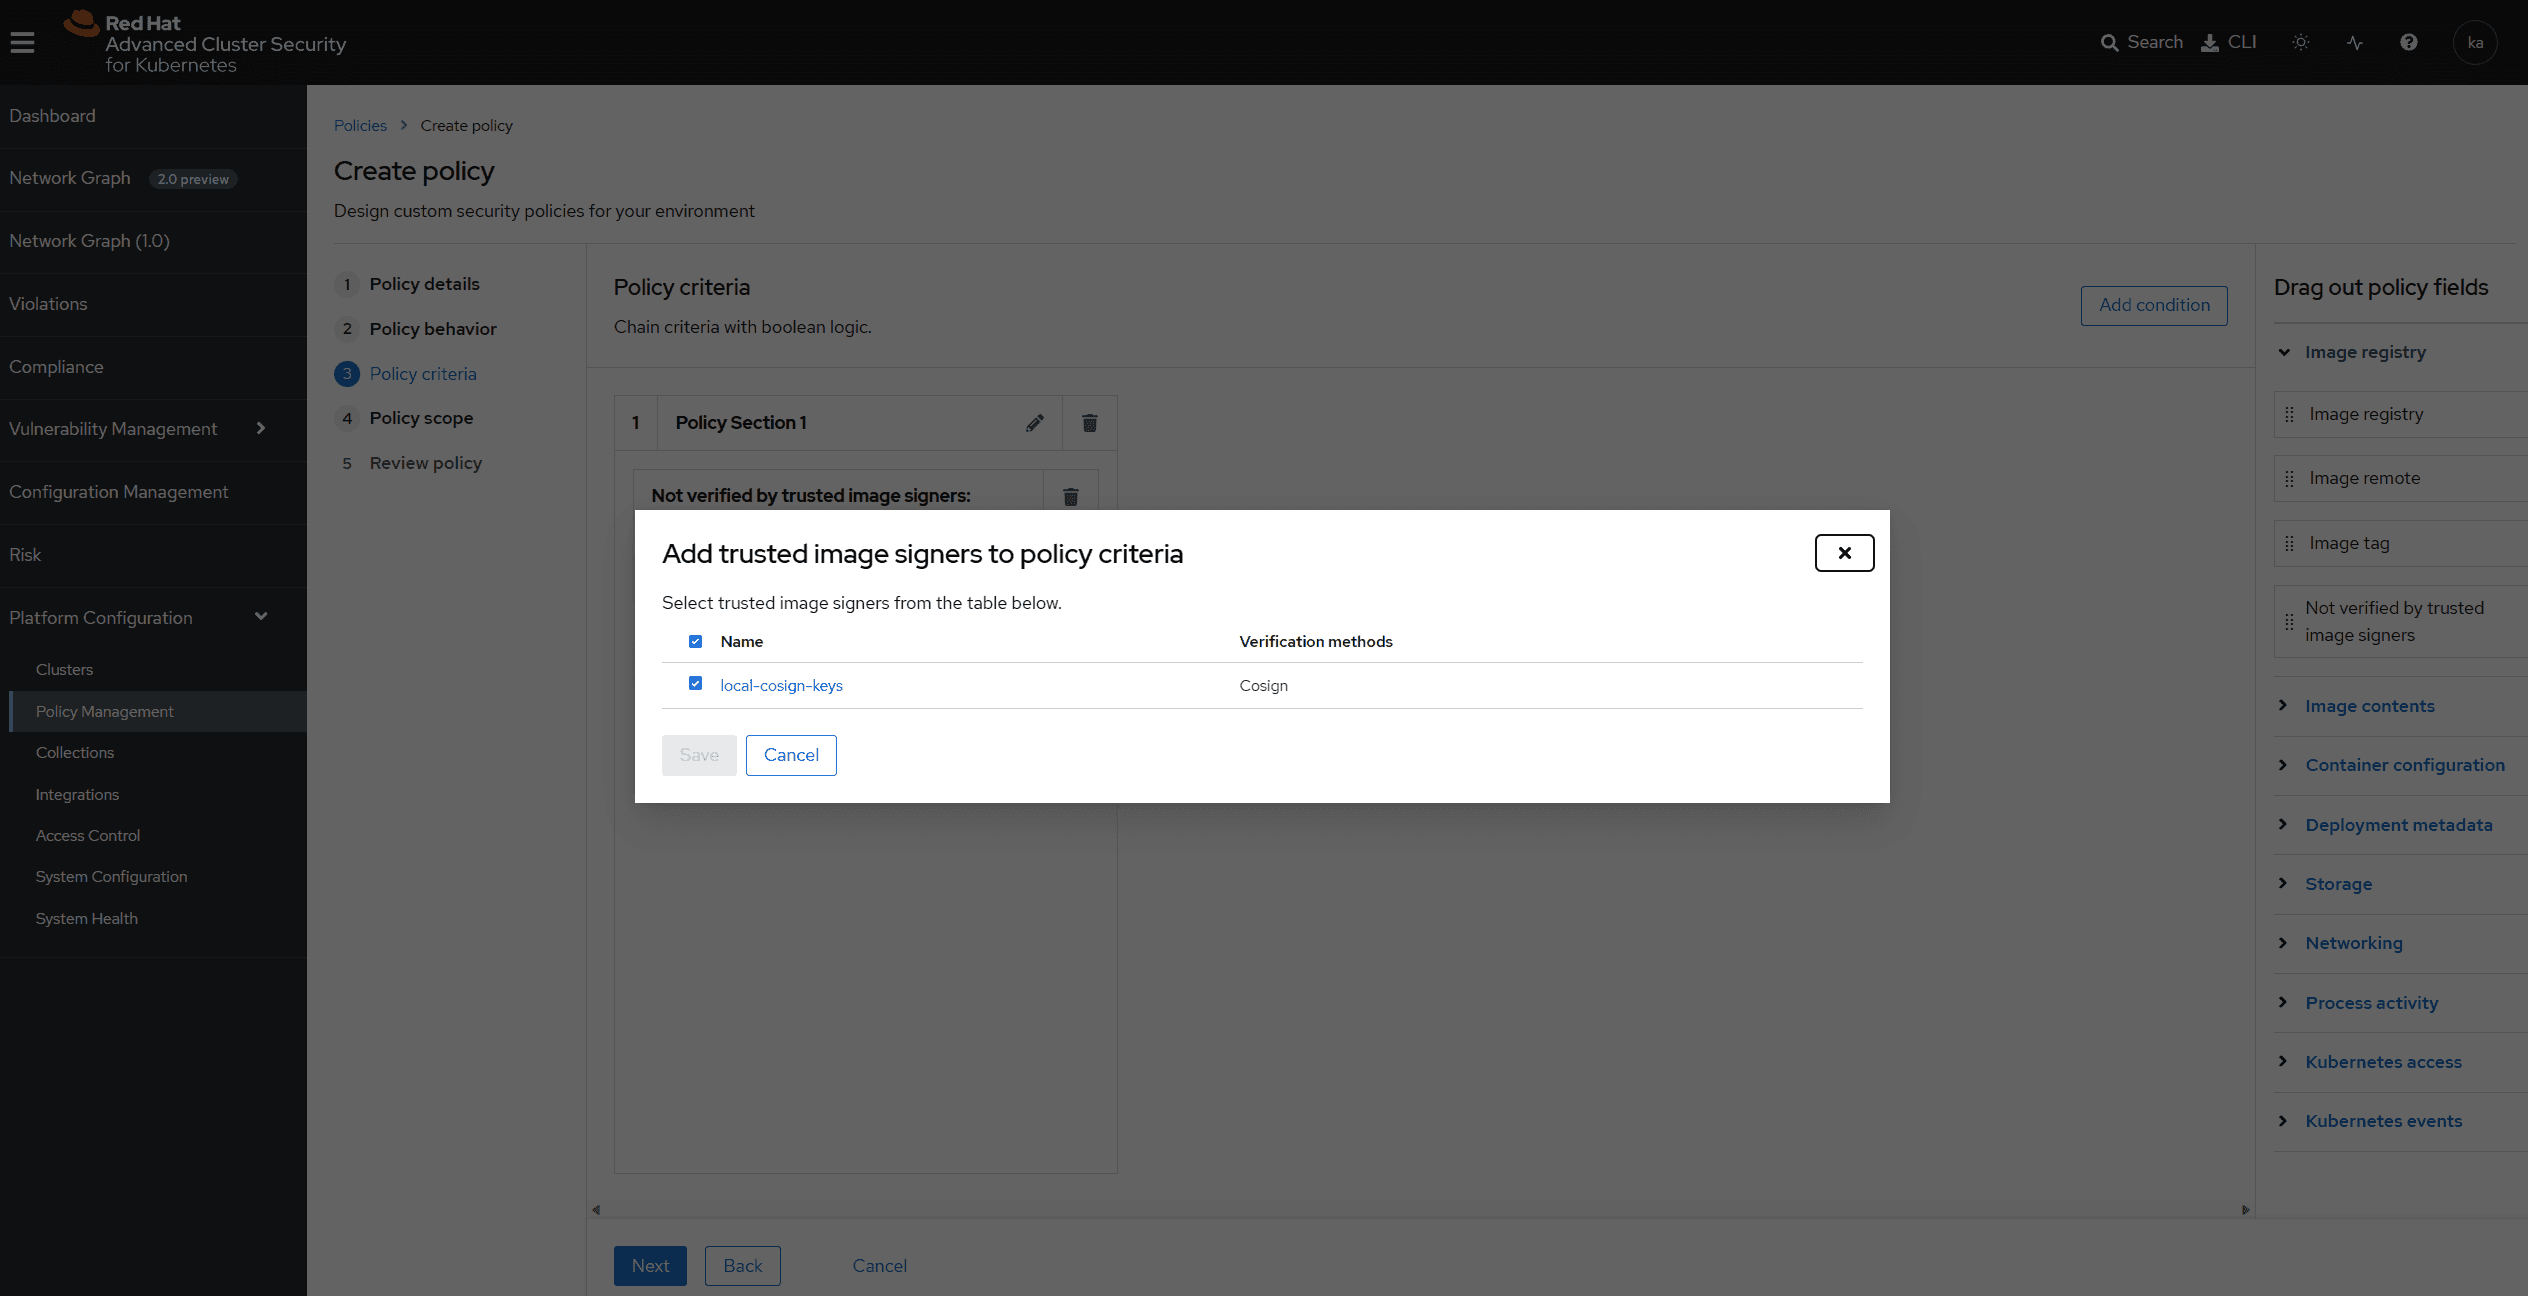
Task: Go to wizard step Policy criteria
Action: [x=406, y=374]
